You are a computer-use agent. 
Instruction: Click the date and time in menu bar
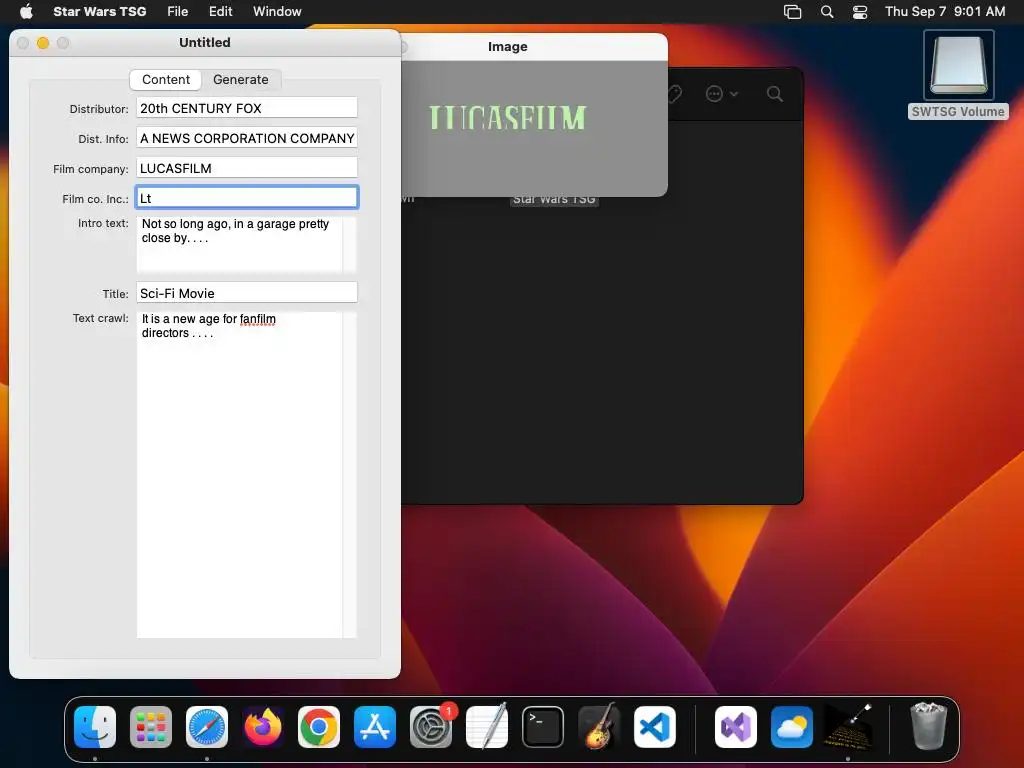tap(945, 12)
